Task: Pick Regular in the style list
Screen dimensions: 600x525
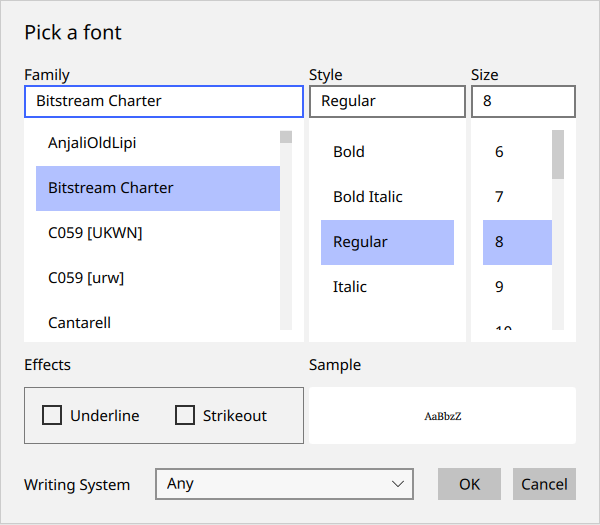Action: pos(360,242)
